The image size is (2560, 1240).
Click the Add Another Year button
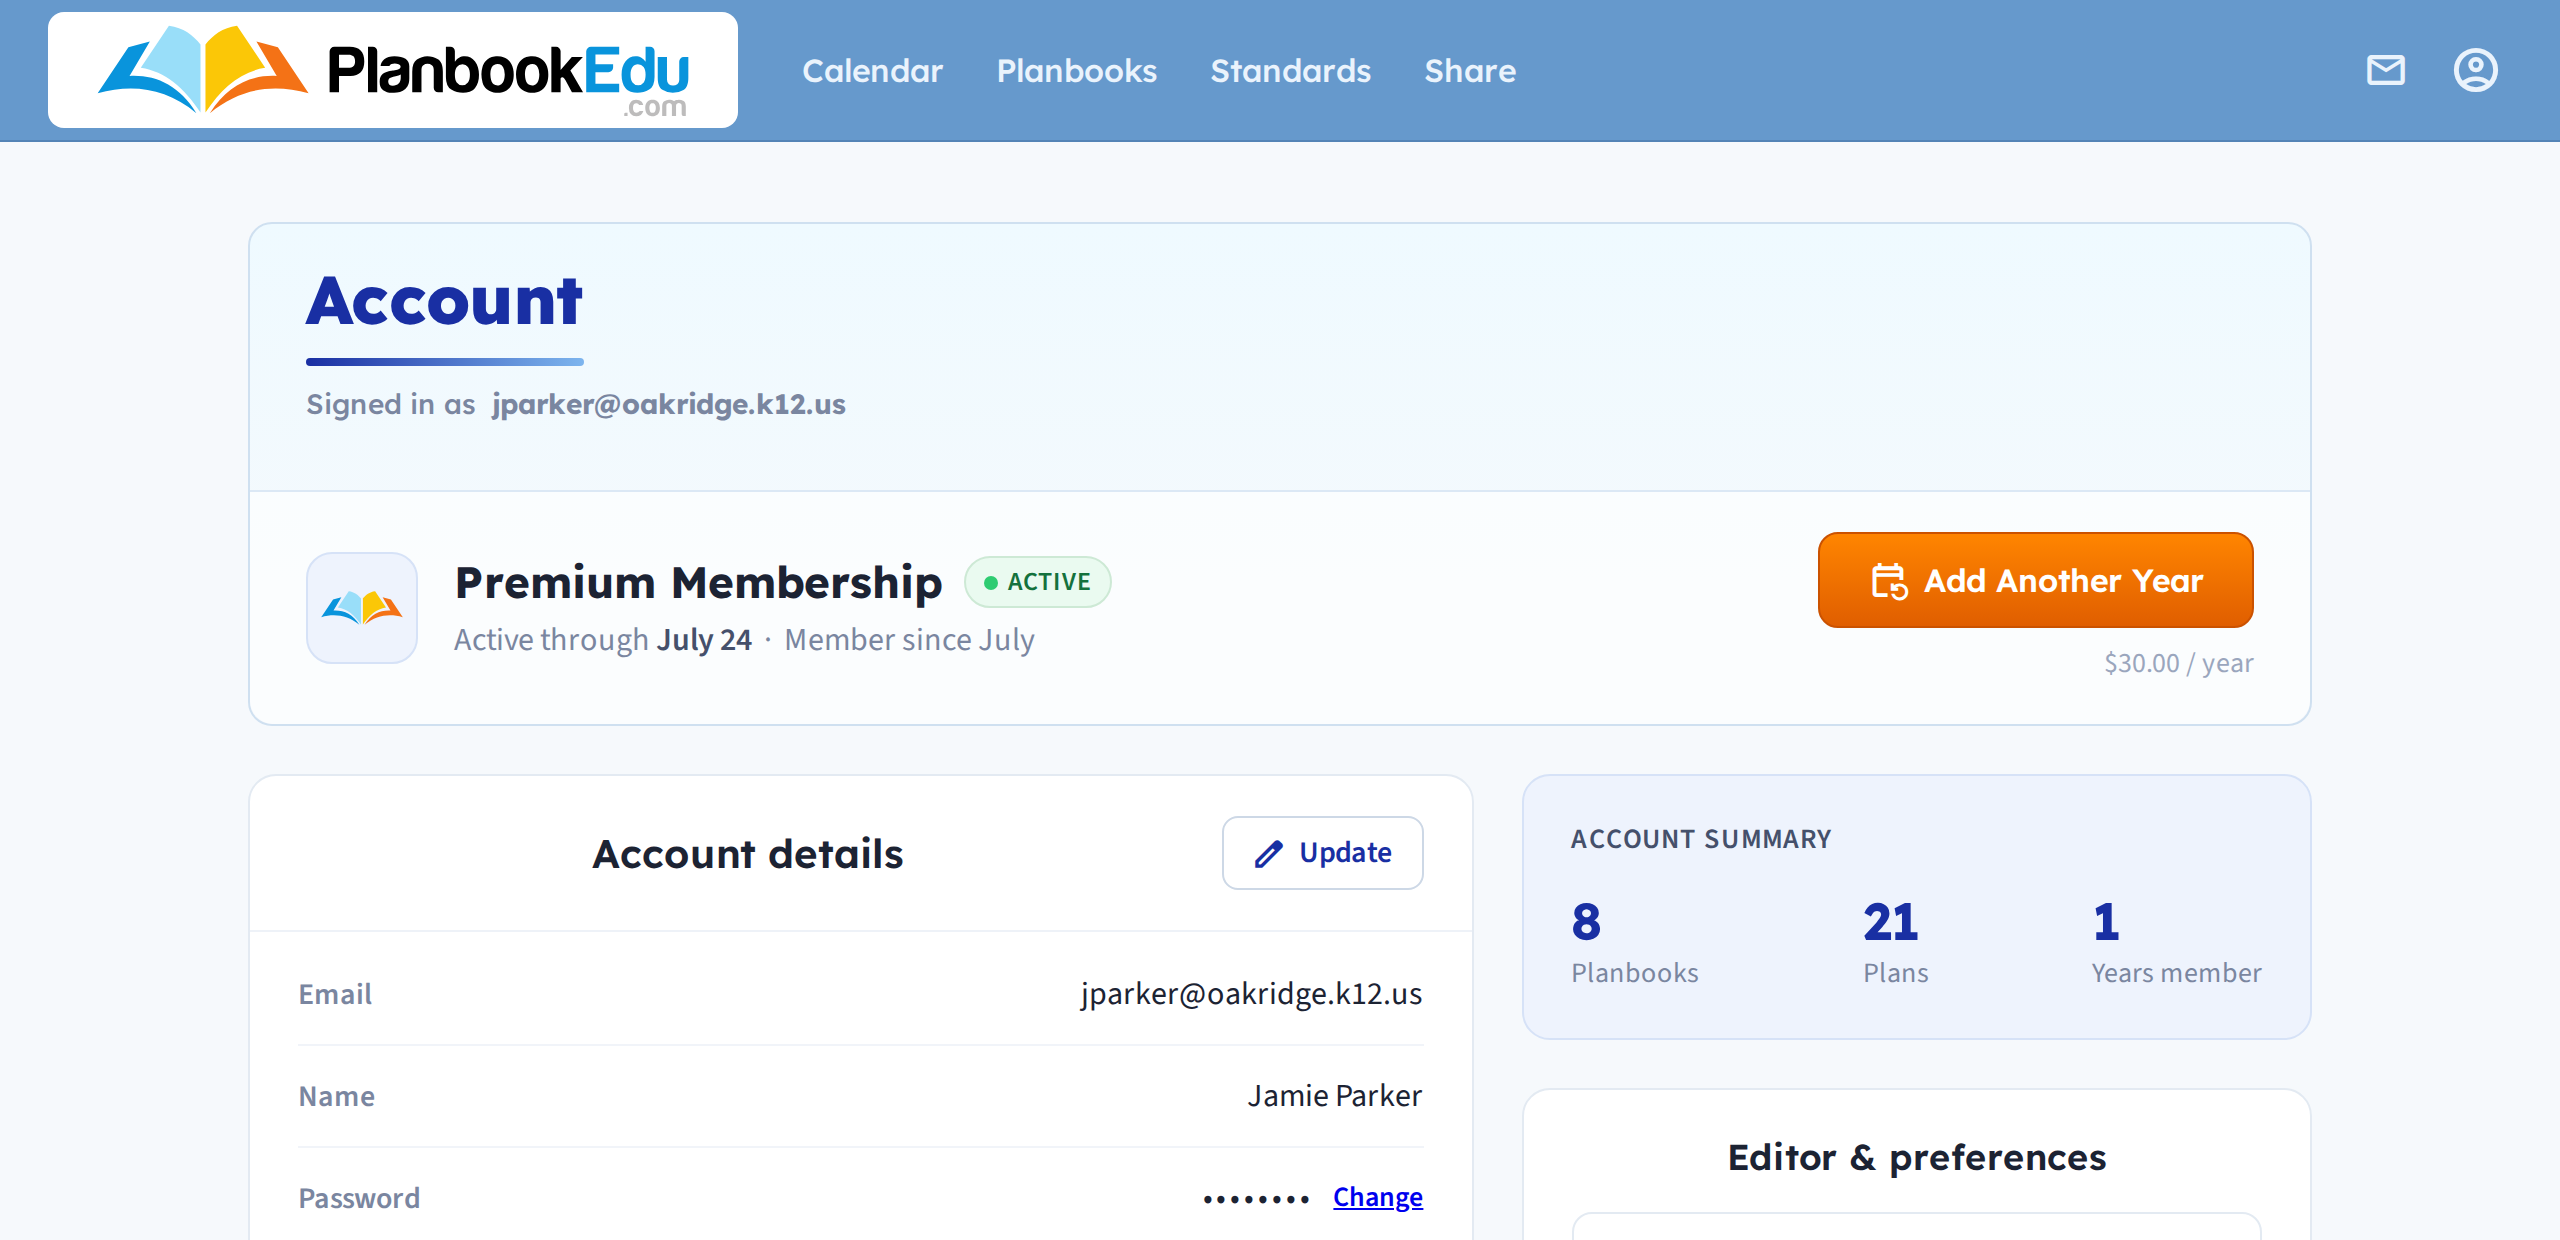tap(2036, 580)
